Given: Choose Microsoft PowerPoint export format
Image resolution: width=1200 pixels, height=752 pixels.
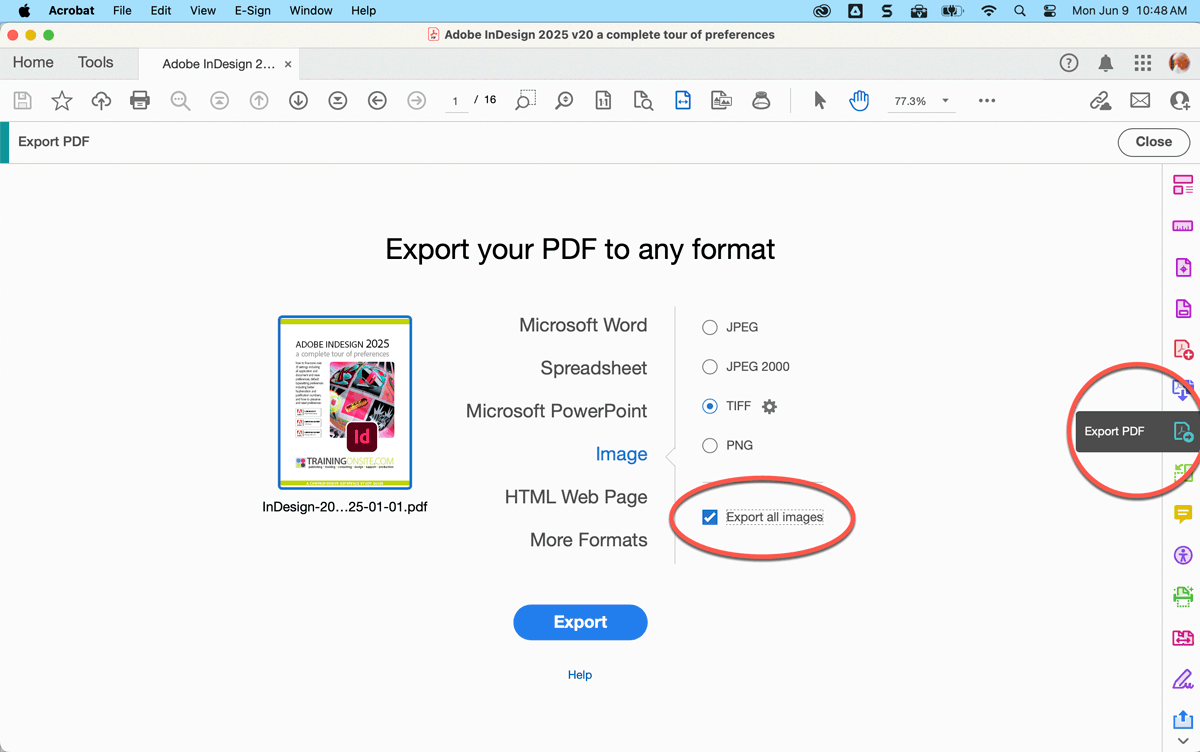Looking at the screenshot, I should tap(556, 411).
